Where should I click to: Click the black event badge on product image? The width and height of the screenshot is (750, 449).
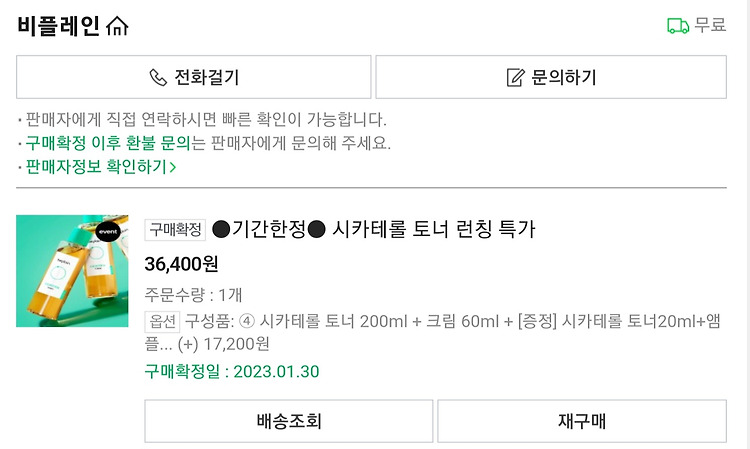pyautogui.click(x=108, y=231)
